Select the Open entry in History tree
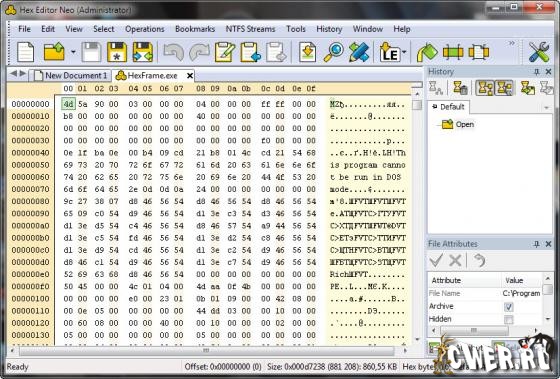 pos(458,124)
